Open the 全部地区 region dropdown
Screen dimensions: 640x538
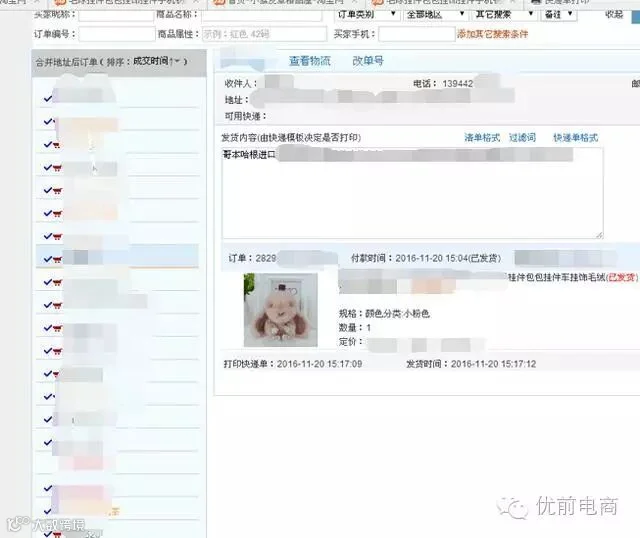click(436, 15)
